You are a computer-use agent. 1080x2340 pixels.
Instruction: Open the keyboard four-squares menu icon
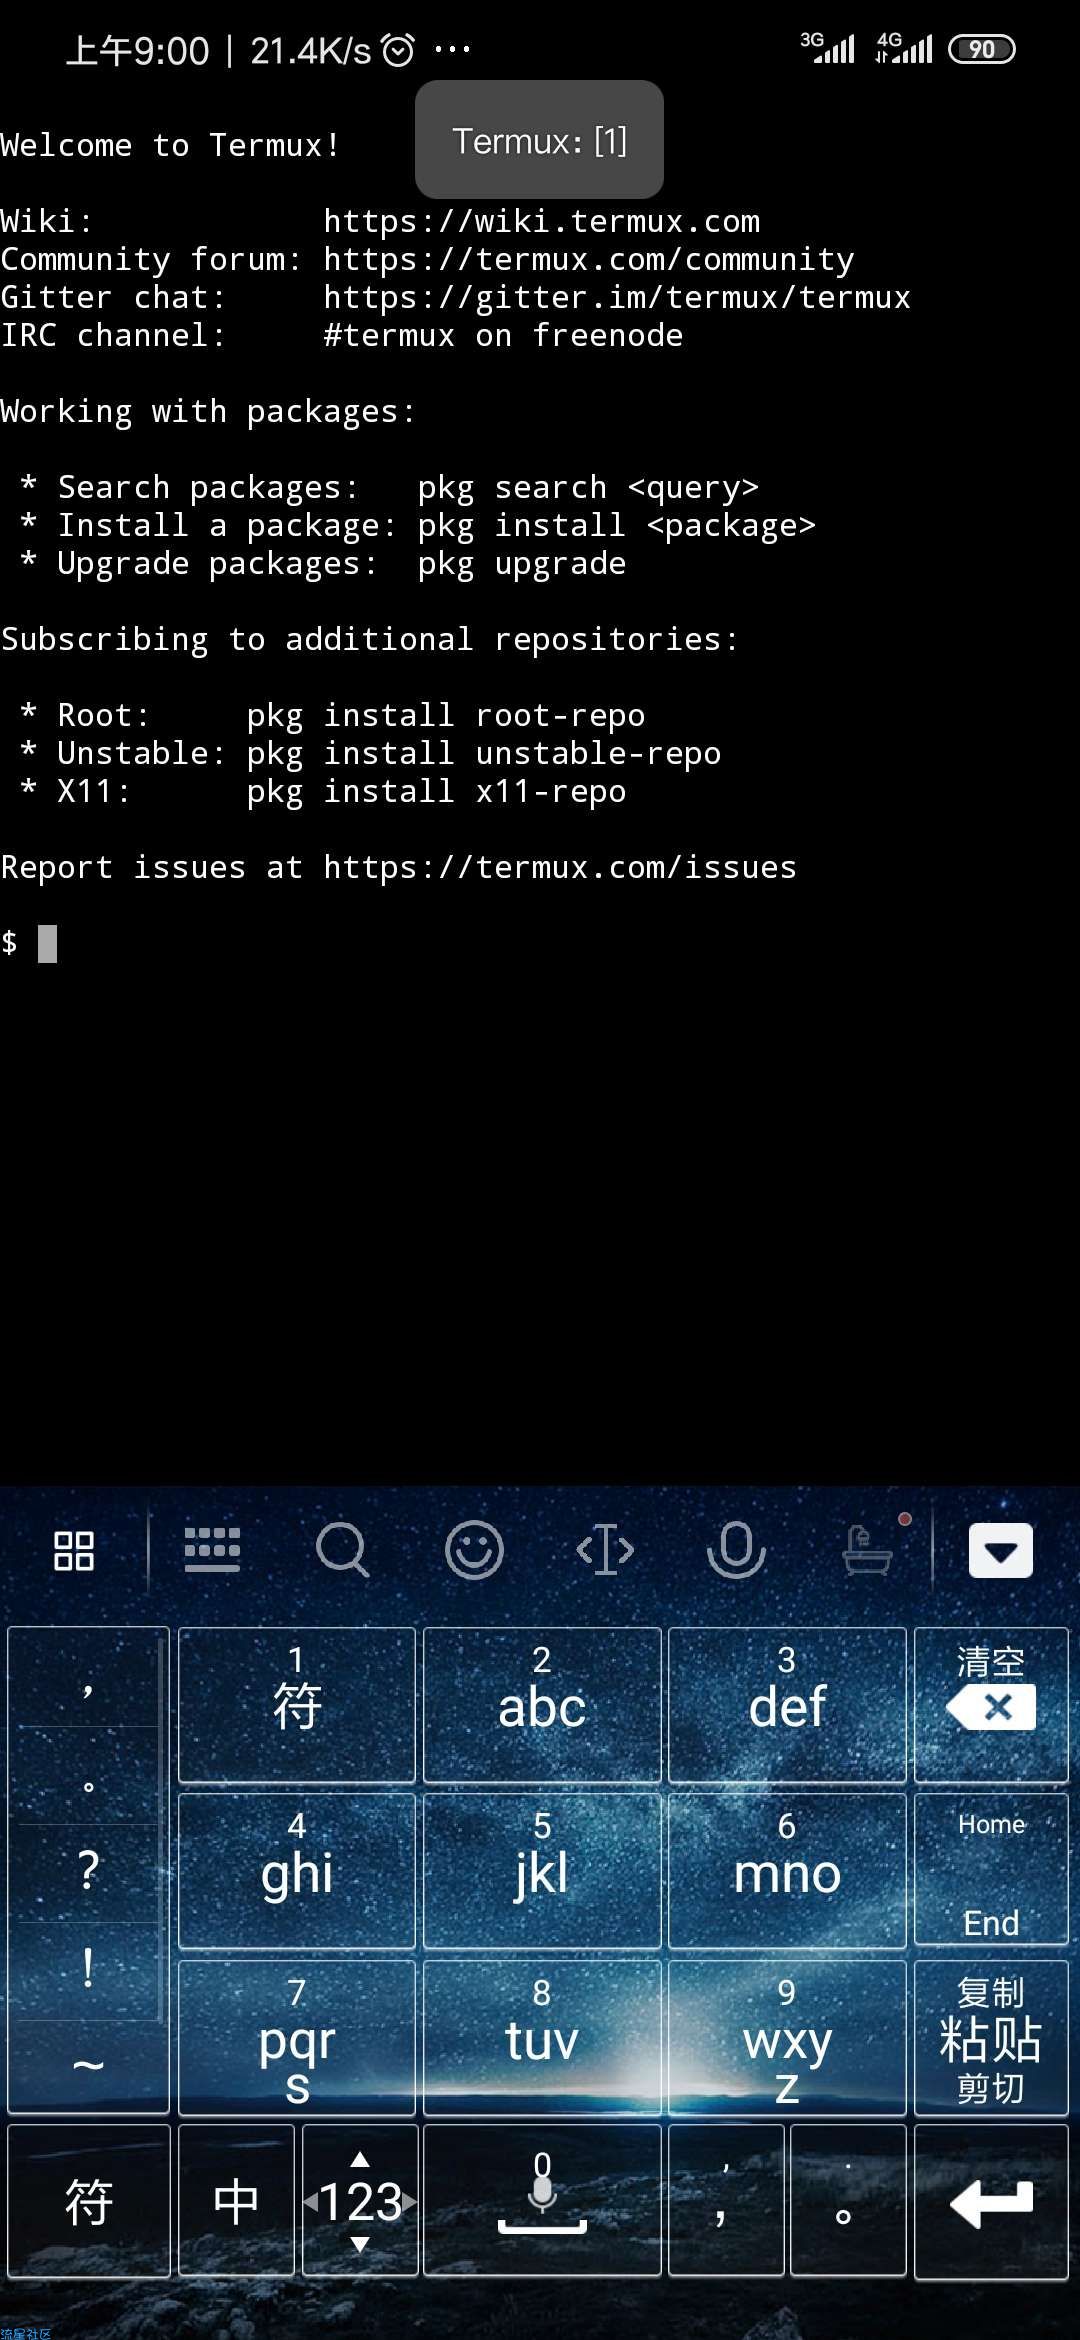pyautogui.click(x=74, y=1551)
